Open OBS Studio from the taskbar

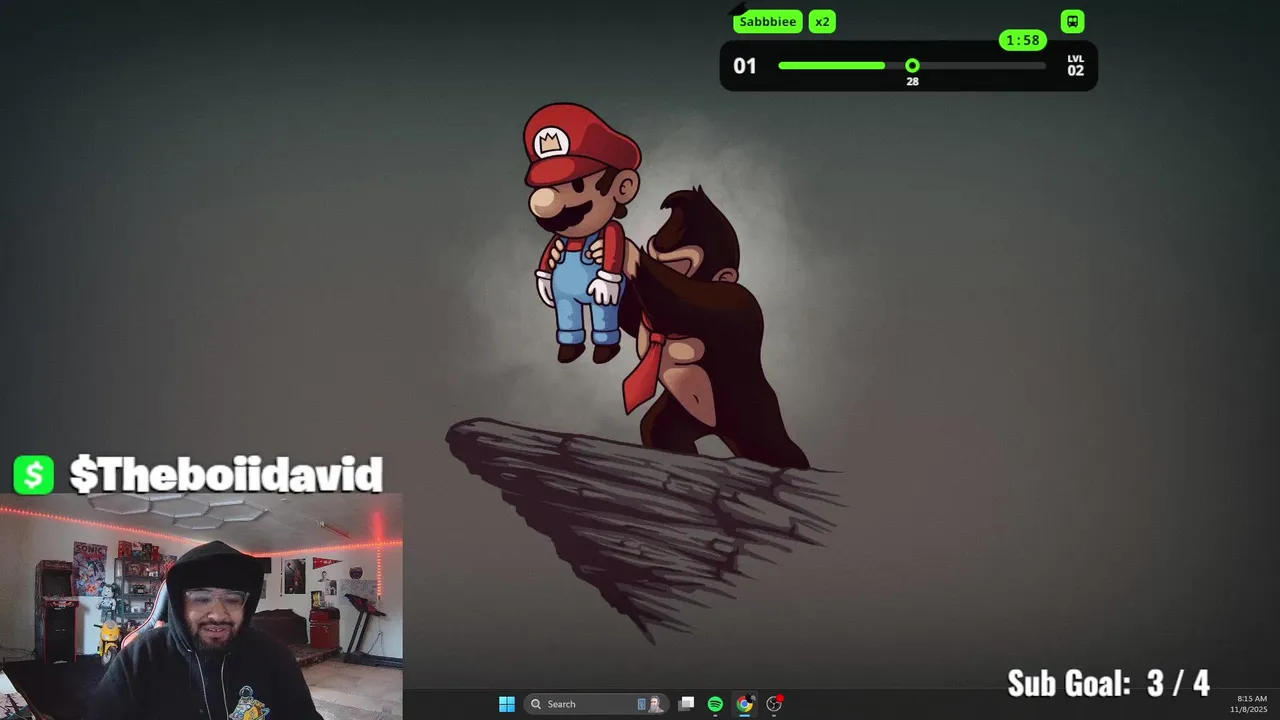click(774, 704)
